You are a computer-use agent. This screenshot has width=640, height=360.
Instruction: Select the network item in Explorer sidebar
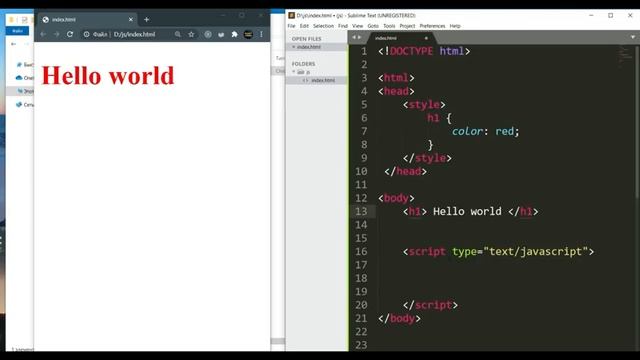click(x=24, y=105)
